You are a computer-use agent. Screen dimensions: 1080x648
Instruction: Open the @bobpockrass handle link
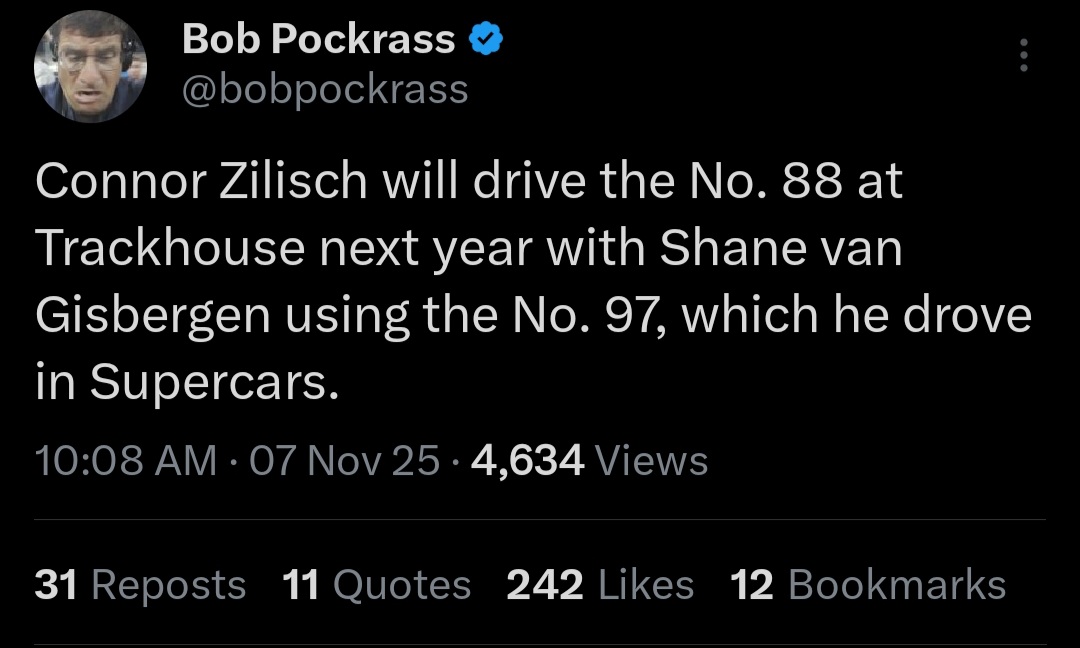[x=325, y=90]
